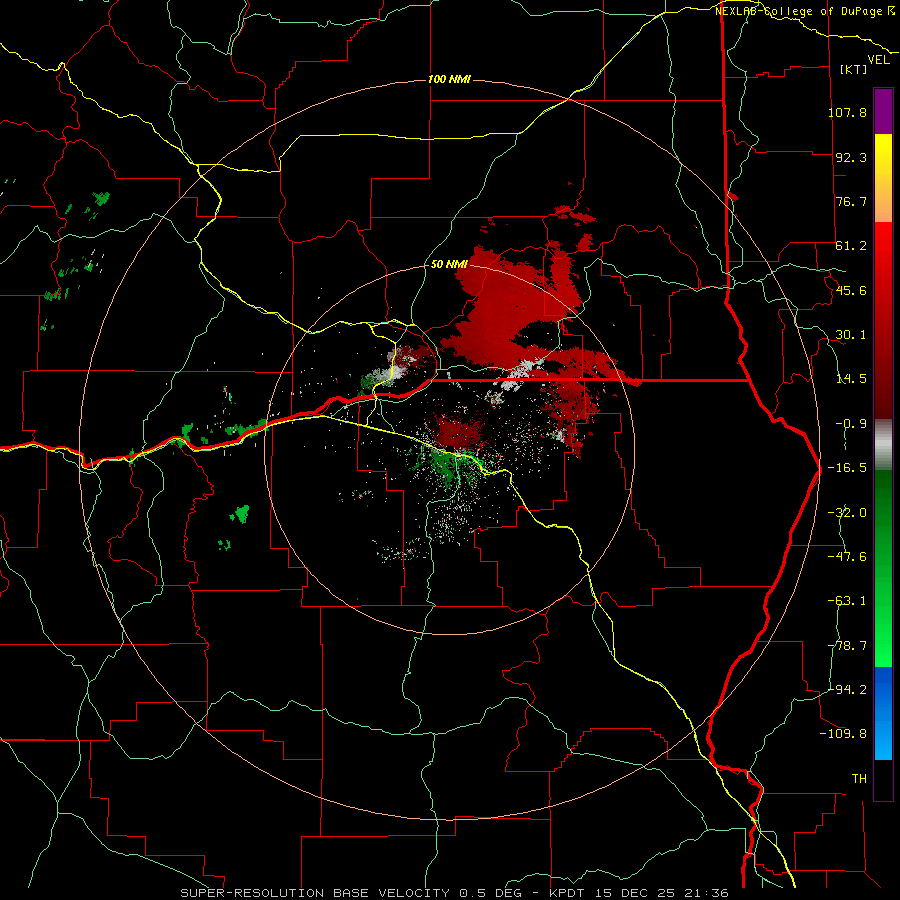Click the "76.7" velocity scale value

(851, 201)
